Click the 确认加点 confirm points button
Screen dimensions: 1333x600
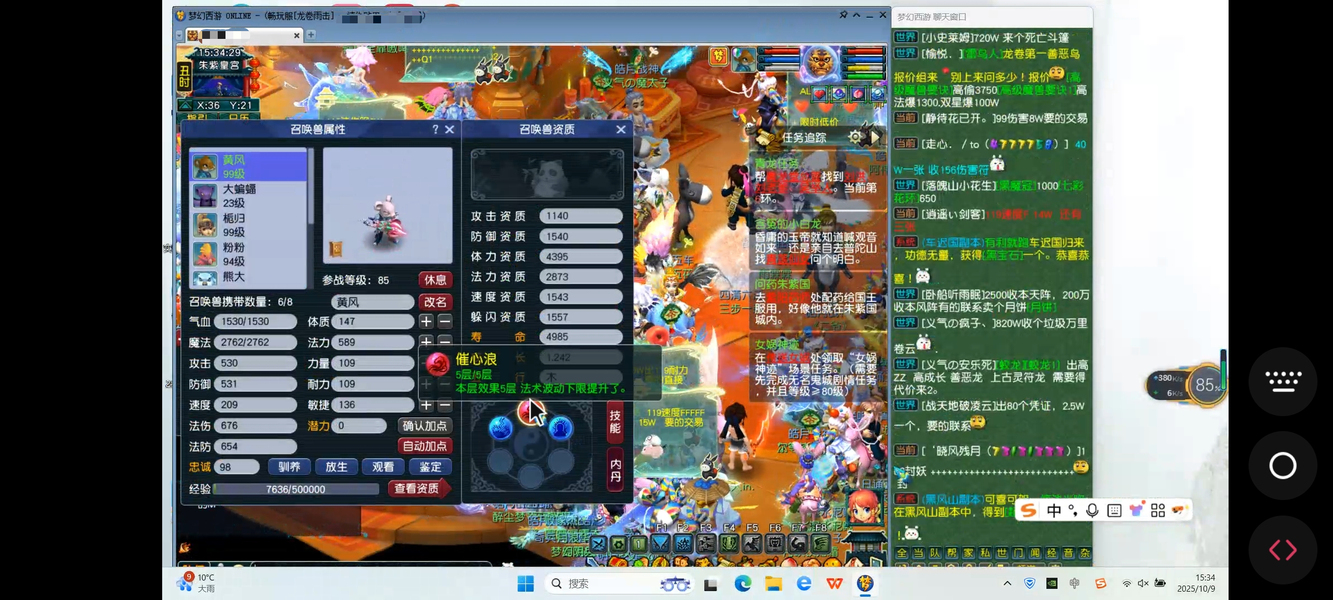(x=425, y=426)
